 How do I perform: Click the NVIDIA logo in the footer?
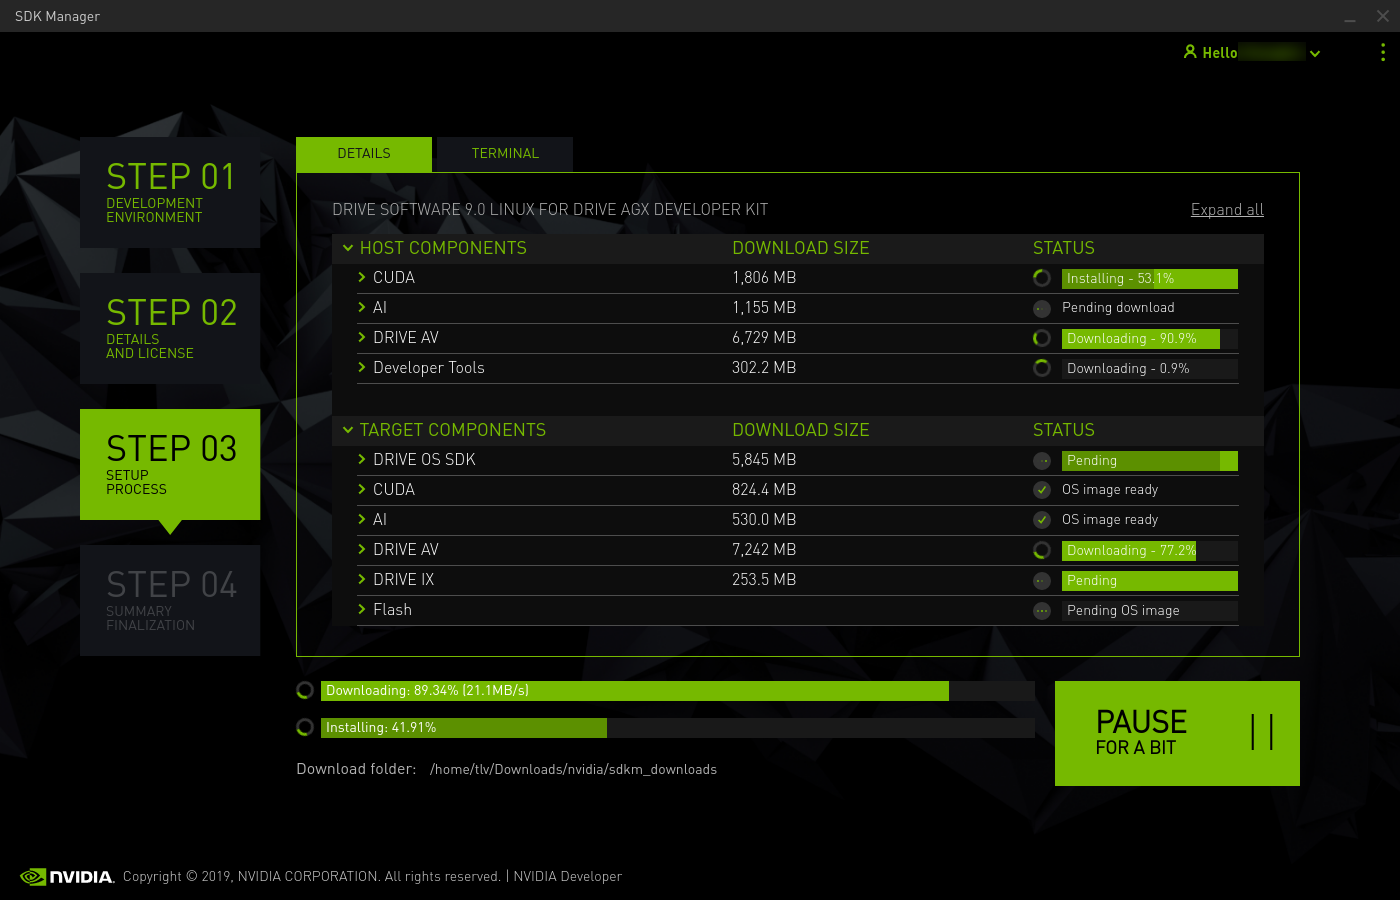click(x=67, y=876)
